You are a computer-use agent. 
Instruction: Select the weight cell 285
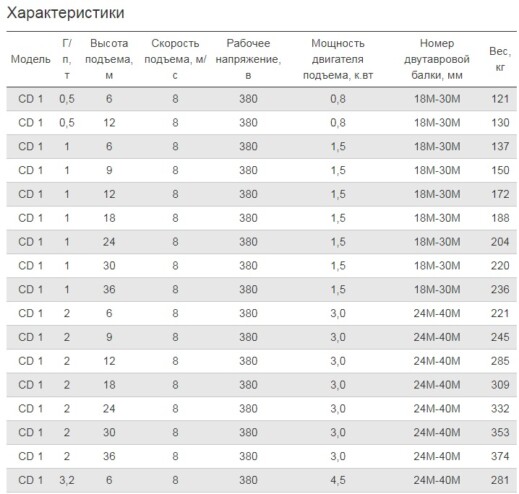(500, 361)
